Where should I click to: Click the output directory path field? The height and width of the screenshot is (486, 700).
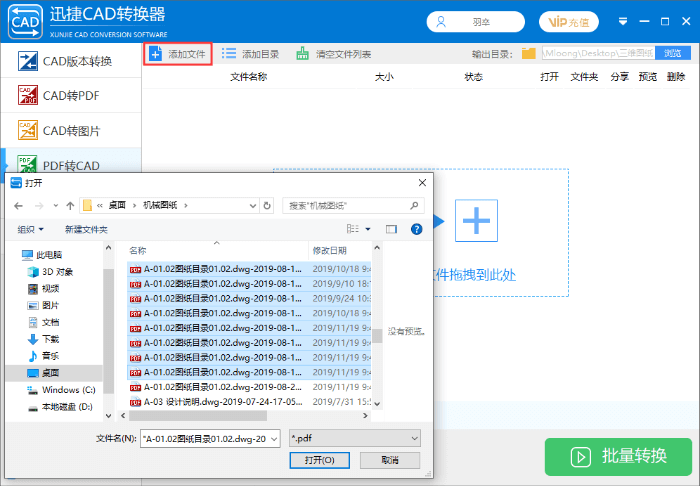[x=598, y=54]
